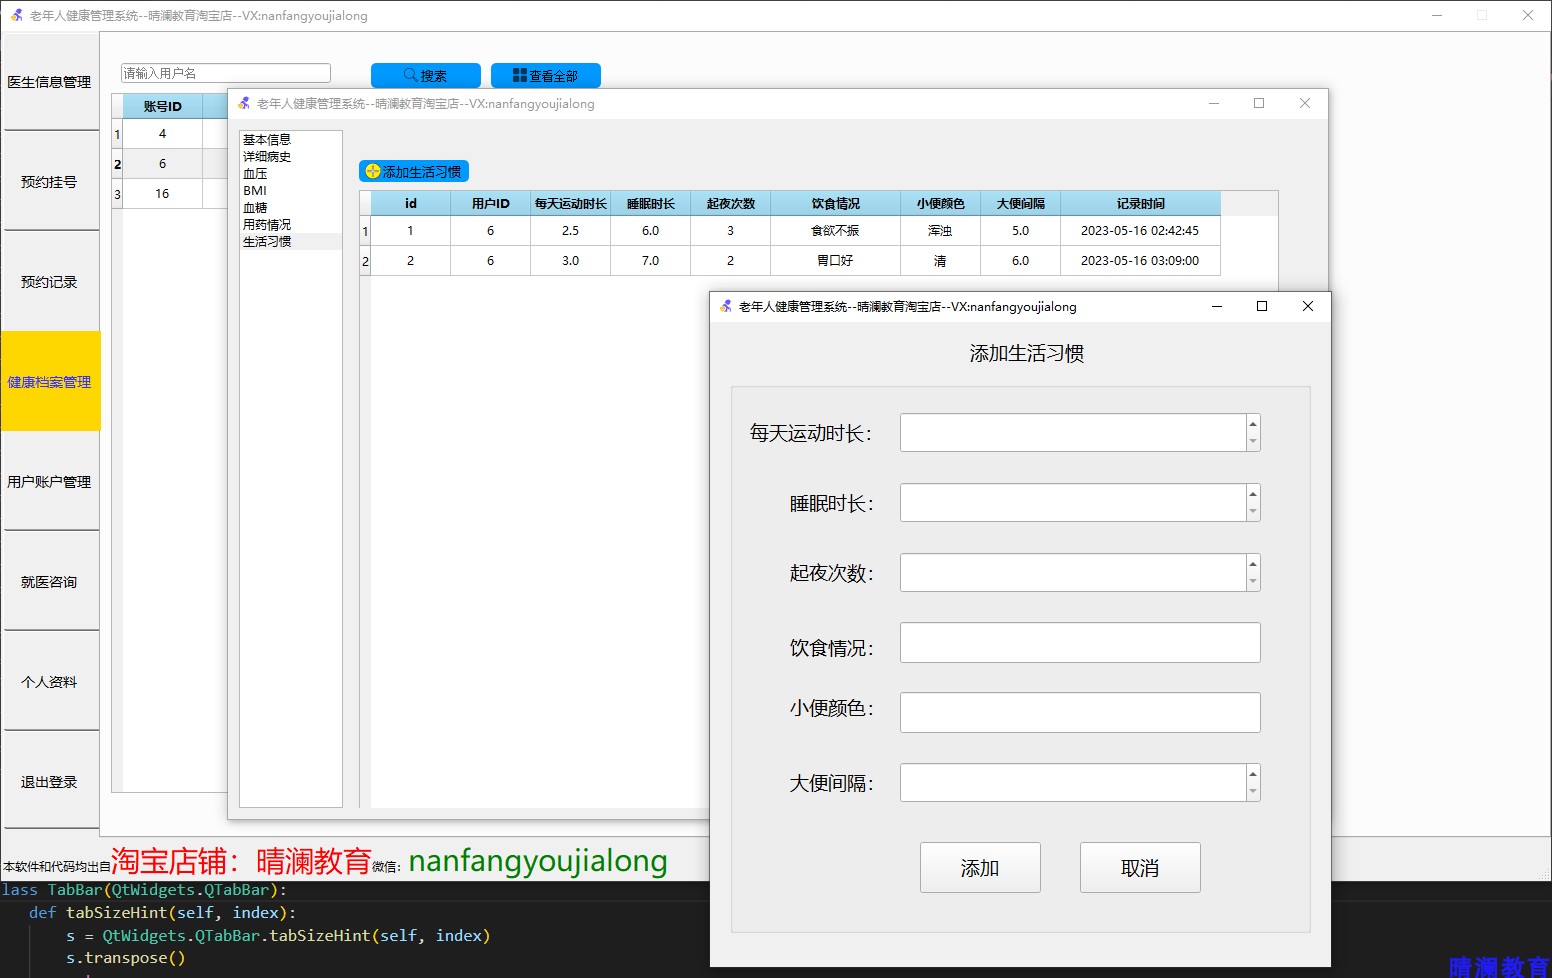Maximize the 添加生活习惯 dialog window
Viewport: 1552px width, 978px height.
point(1262,306)
